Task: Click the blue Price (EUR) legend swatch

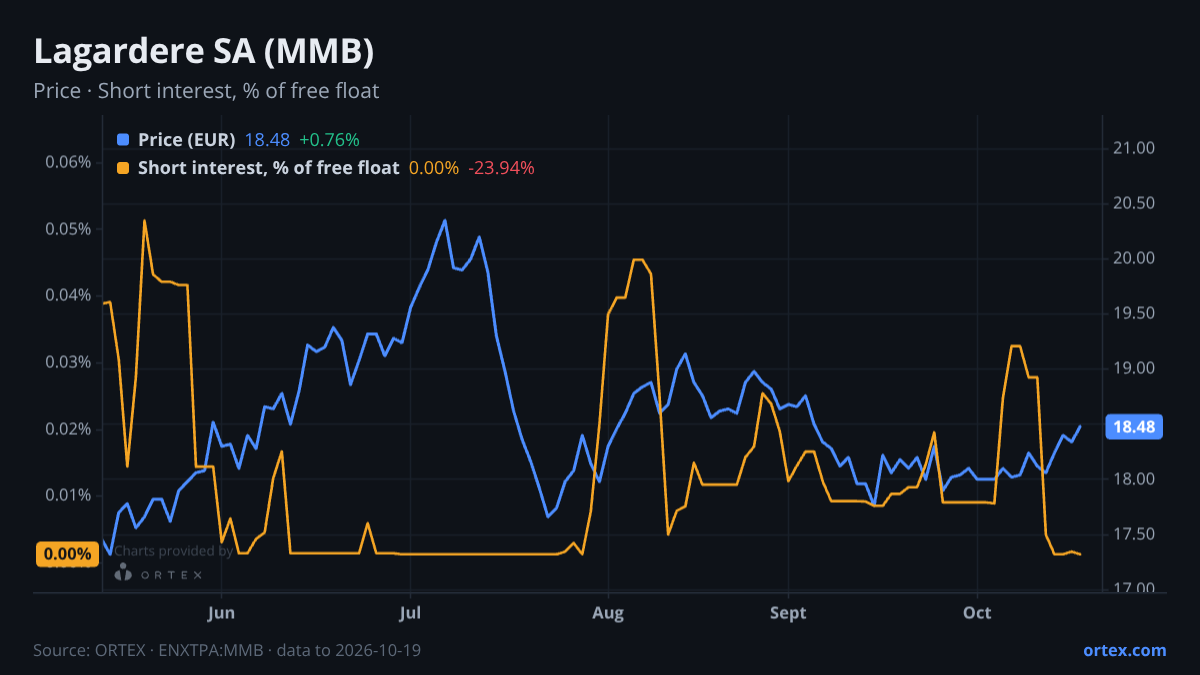Action: pos(123,140)
